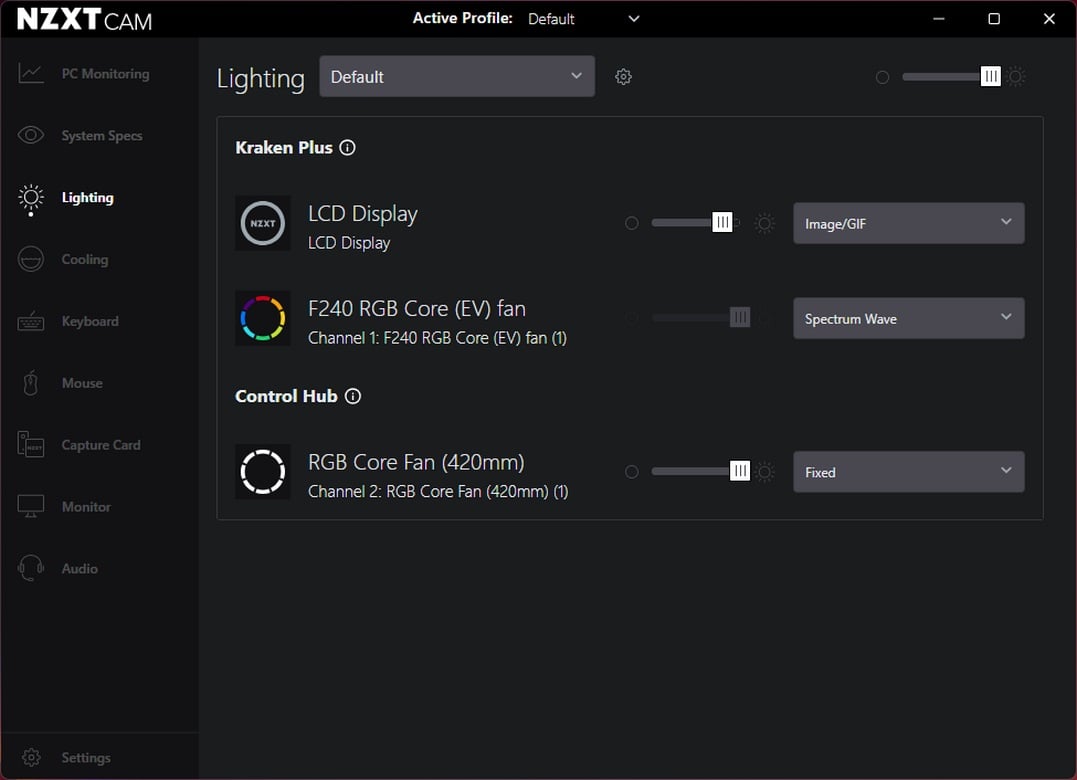Maximize the NZXT CAM window
Viewport: 1077px width, 780px height.
coord(994,19)
